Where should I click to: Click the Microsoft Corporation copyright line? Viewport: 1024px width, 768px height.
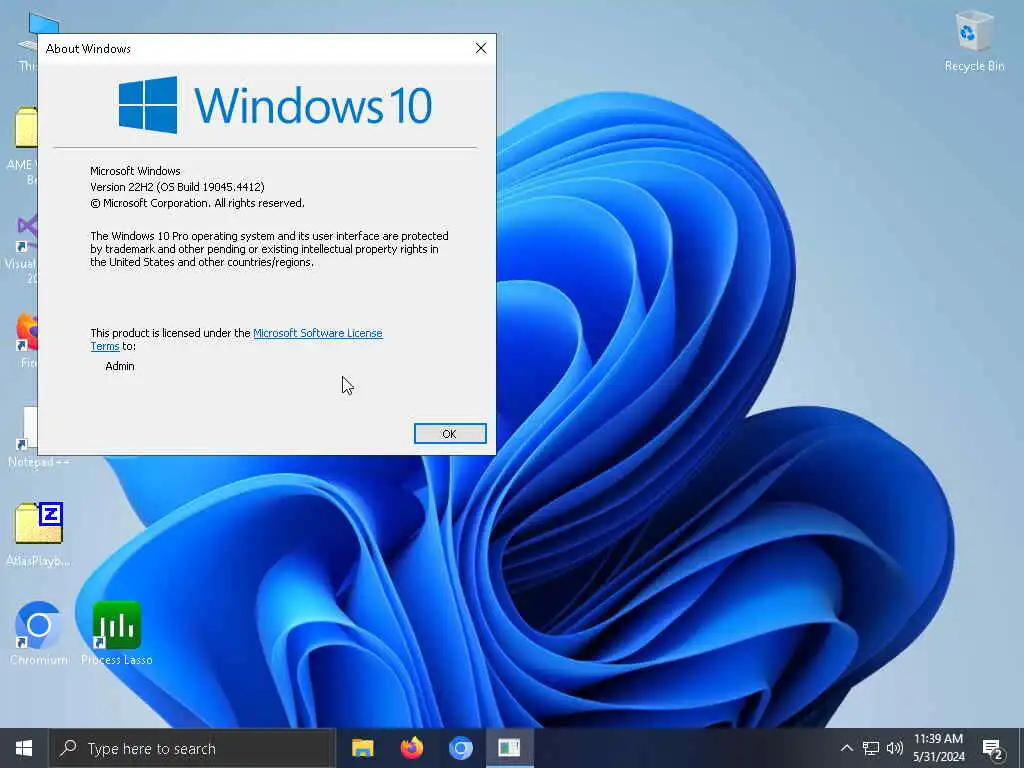click(197, 203)
